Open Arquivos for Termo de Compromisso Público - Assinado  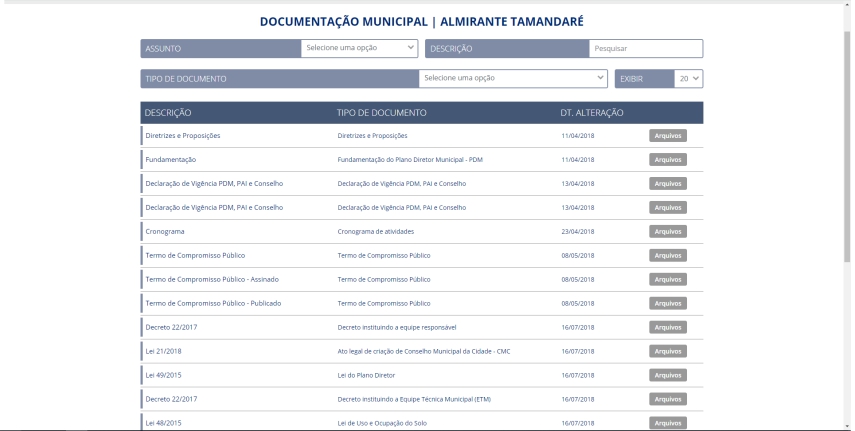[667, 280]
